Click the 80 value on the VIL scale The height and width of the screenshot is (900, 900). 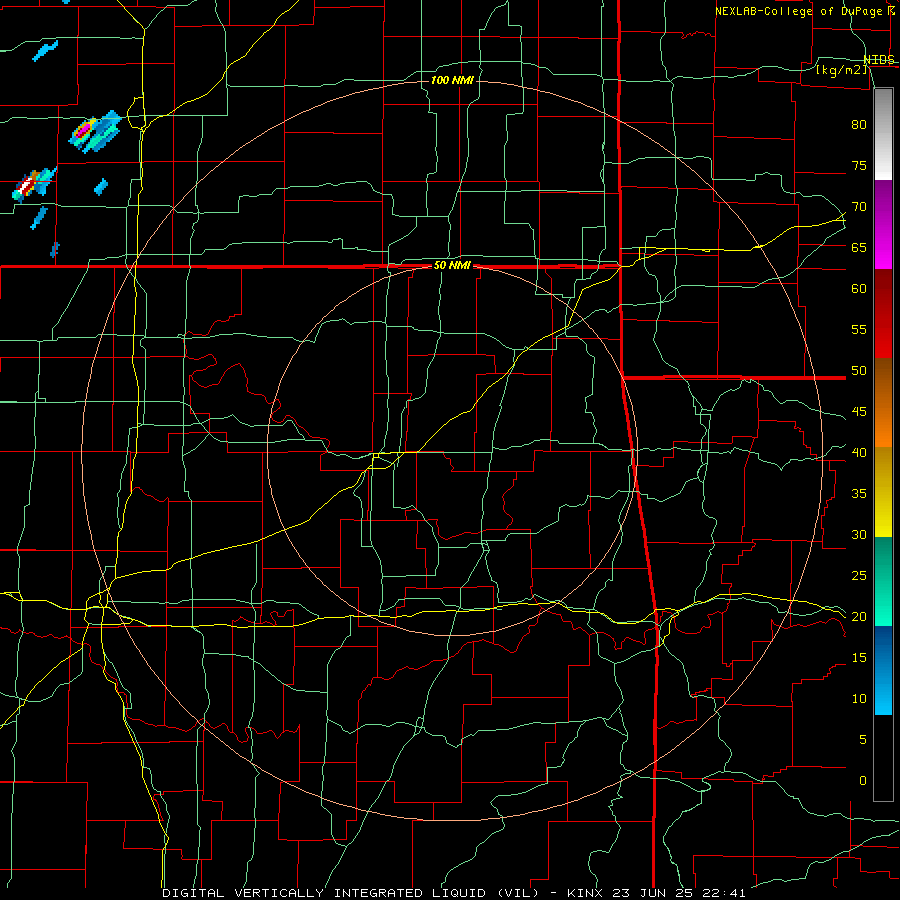[859, 125]
